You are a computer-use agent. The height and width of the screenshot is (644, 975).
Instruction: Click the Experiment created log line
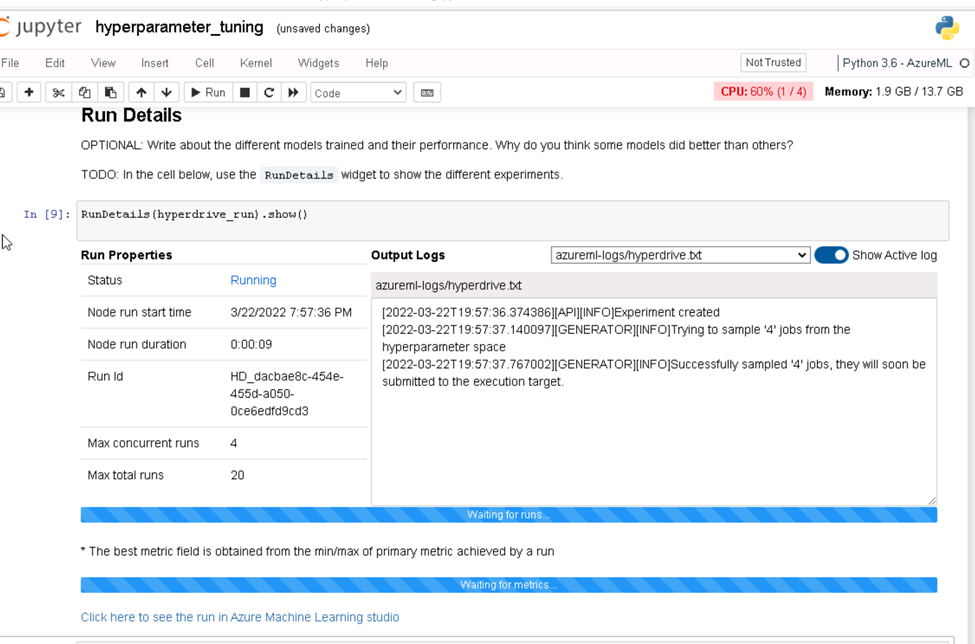[x=550, y=313]
